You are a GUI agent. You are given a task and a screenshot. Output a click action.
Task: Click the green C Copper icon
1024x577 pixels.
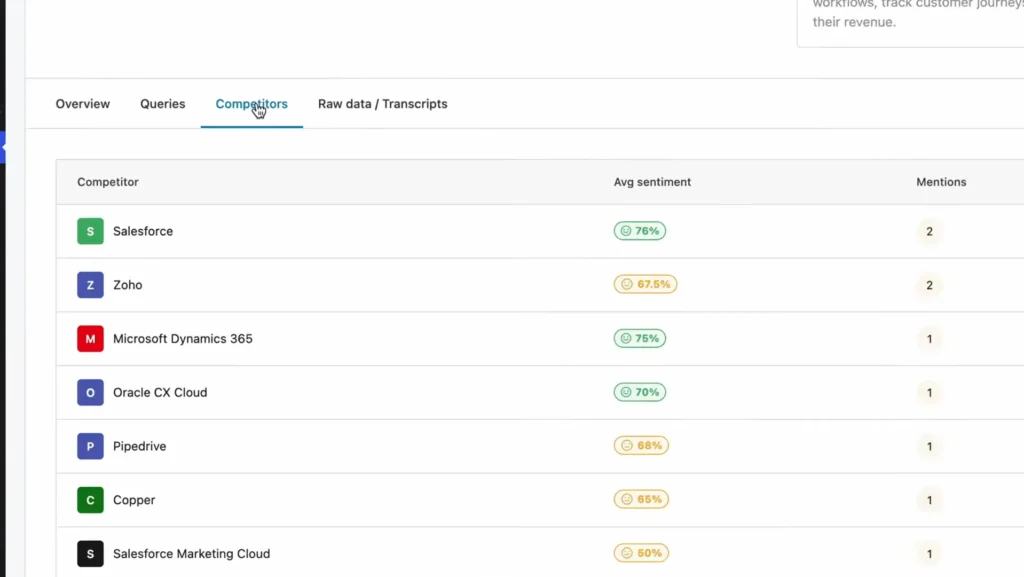coord(90,500)
